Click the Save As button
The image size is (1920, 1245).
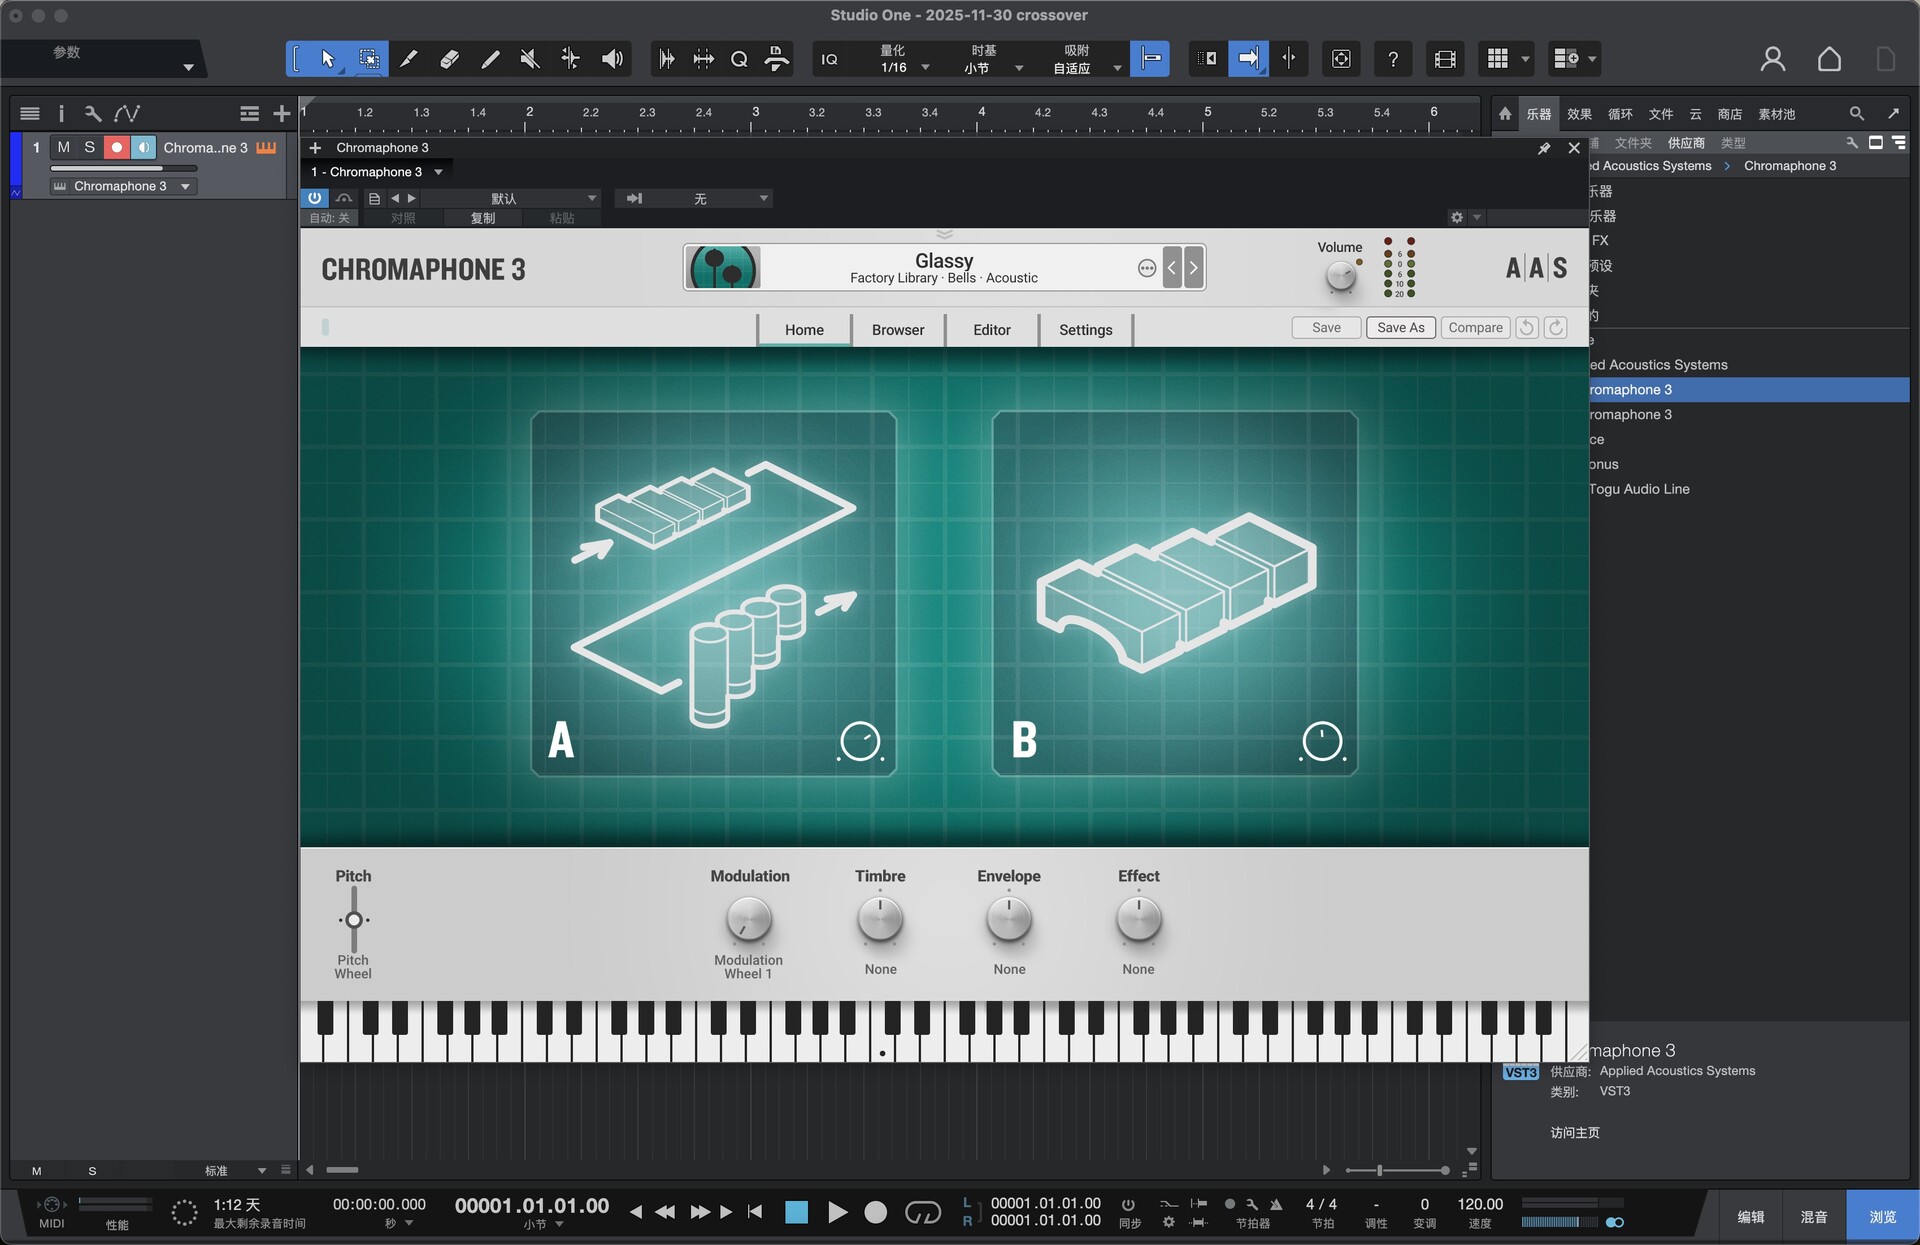1400,327
